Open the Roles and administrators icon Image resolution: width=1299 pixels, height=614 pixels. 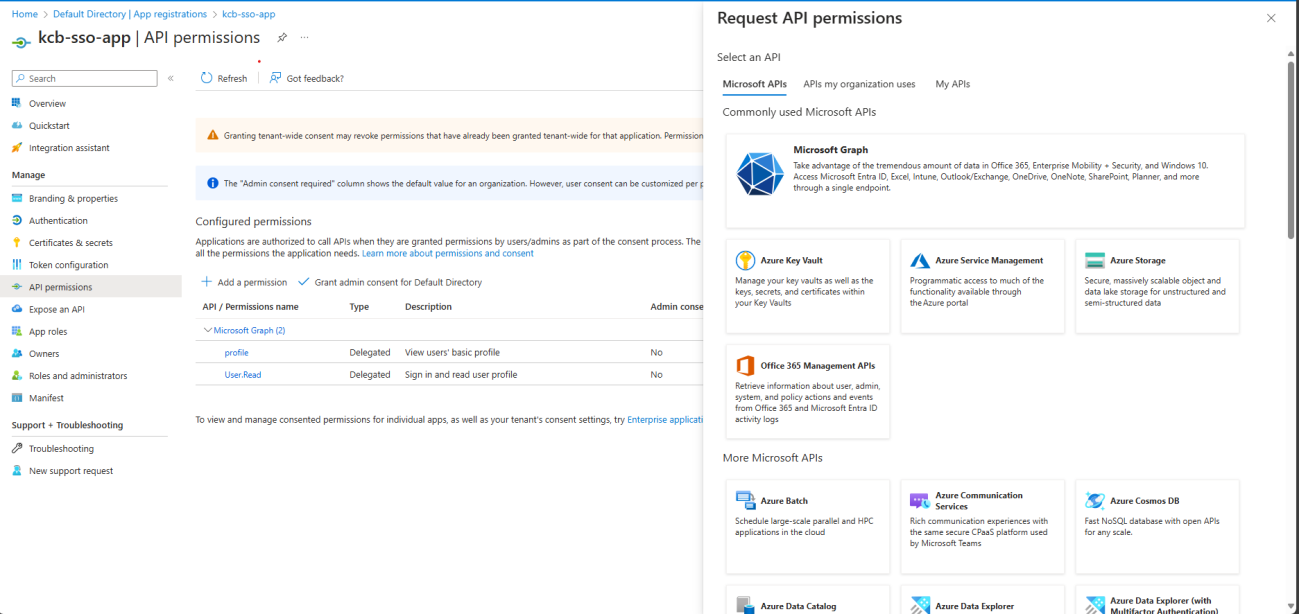pyautogui.click(x=17, y=375)
